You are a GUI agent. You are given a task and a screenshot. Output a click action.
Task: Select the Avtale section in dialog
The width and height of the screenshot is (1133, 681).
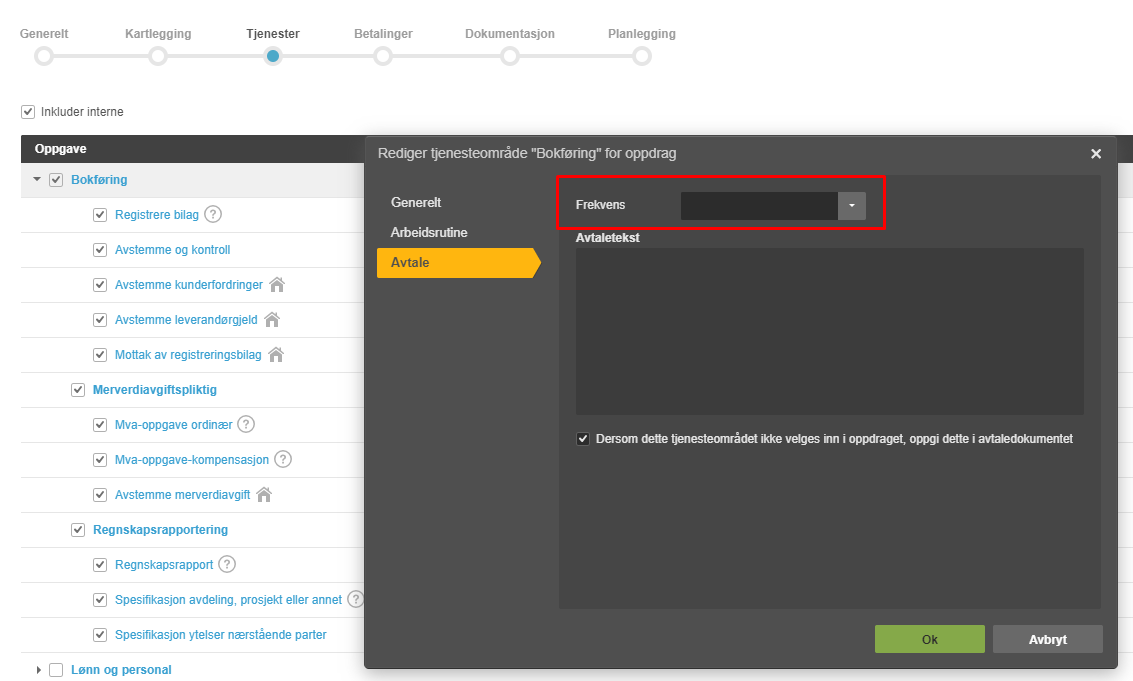(x=458, y=262)
